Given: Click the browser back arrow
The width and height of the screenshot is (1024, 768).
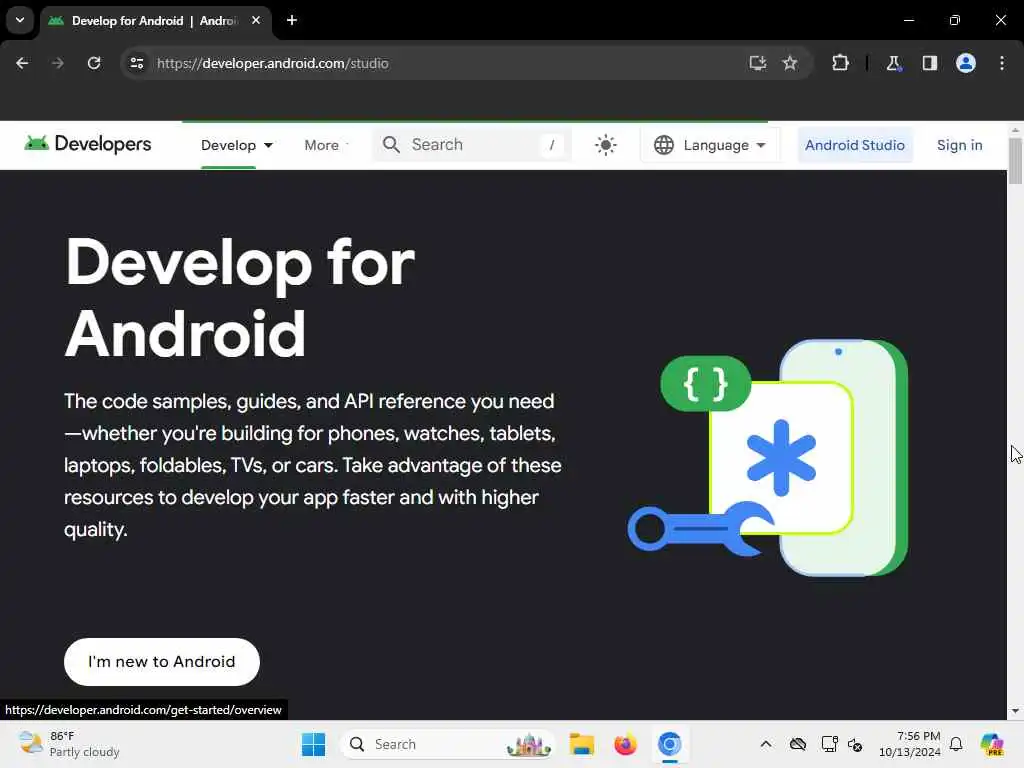Looking at the screenshot, I should coord(22,63).
